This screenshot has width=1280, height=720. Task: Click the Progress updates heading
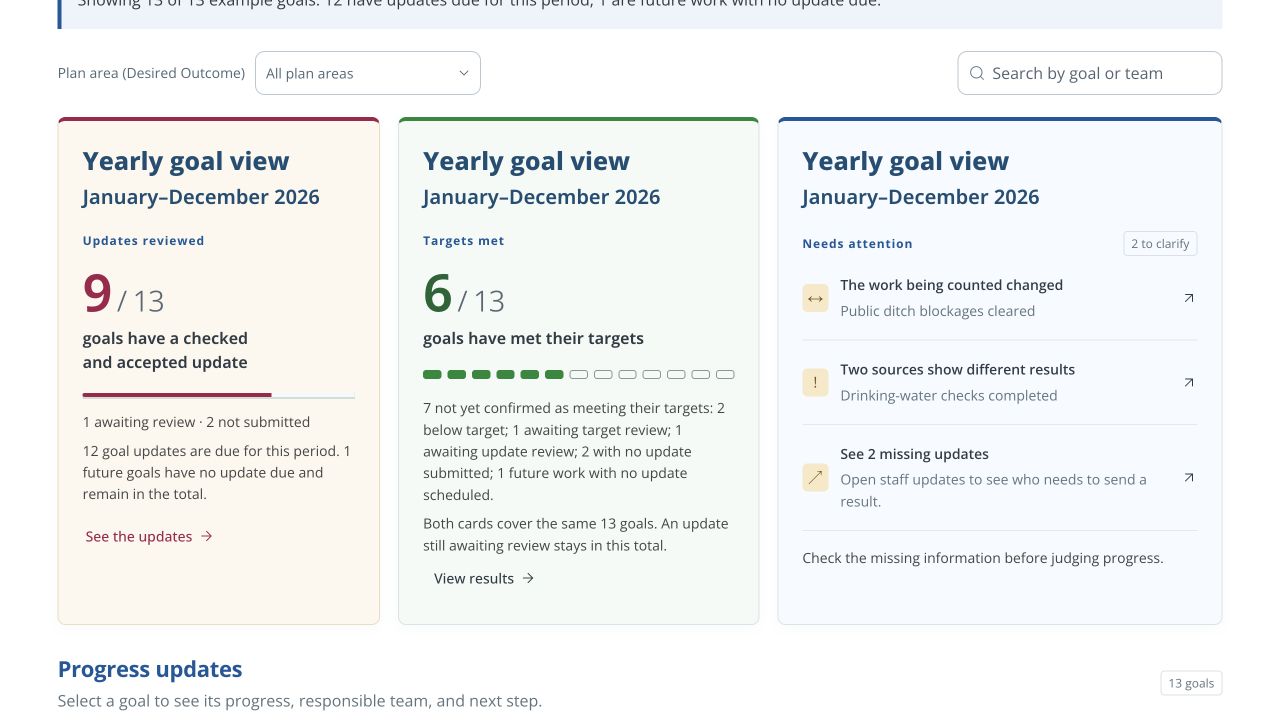tap(150, 669)
